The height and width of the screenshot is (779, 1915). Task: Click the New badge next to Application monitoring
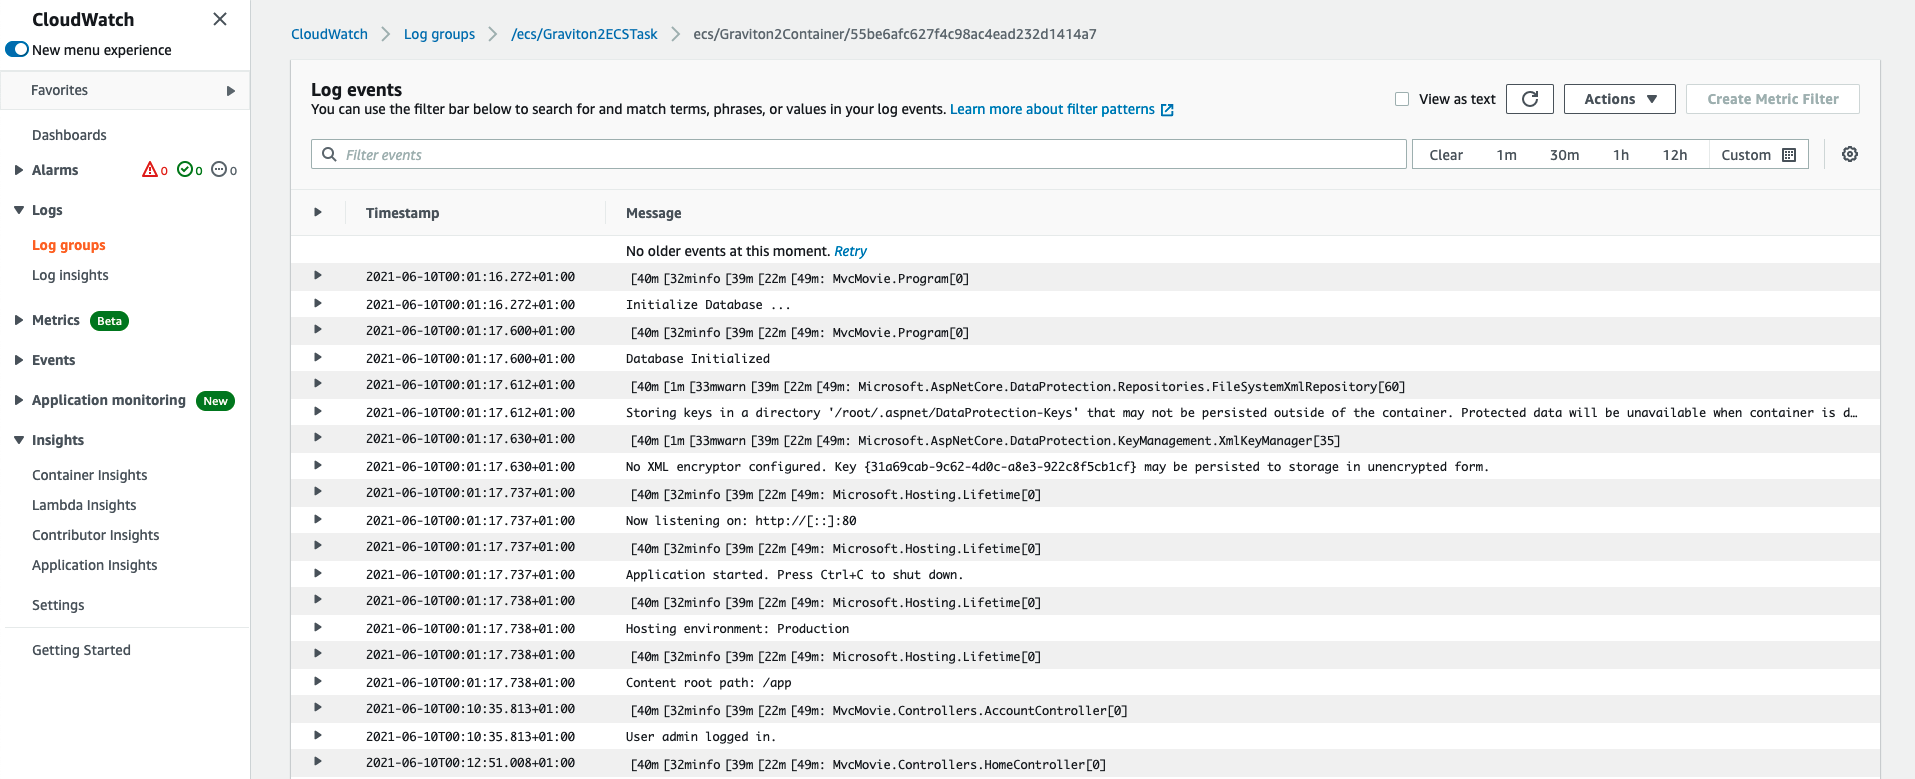click(215, 401)
